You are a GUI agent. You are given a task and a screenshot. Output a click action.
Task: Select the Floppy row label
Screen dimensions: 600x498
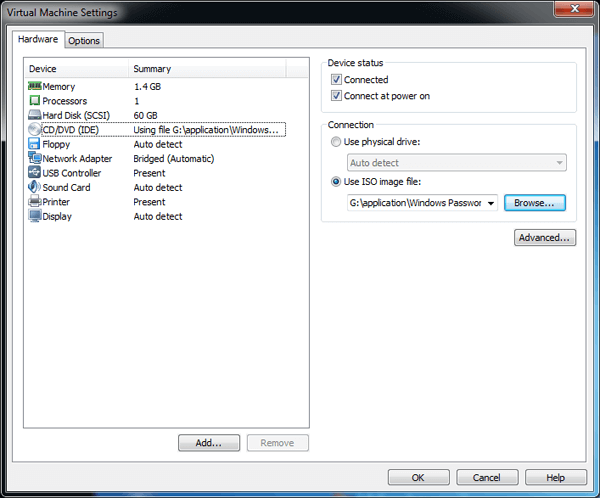tap(56, 145)
